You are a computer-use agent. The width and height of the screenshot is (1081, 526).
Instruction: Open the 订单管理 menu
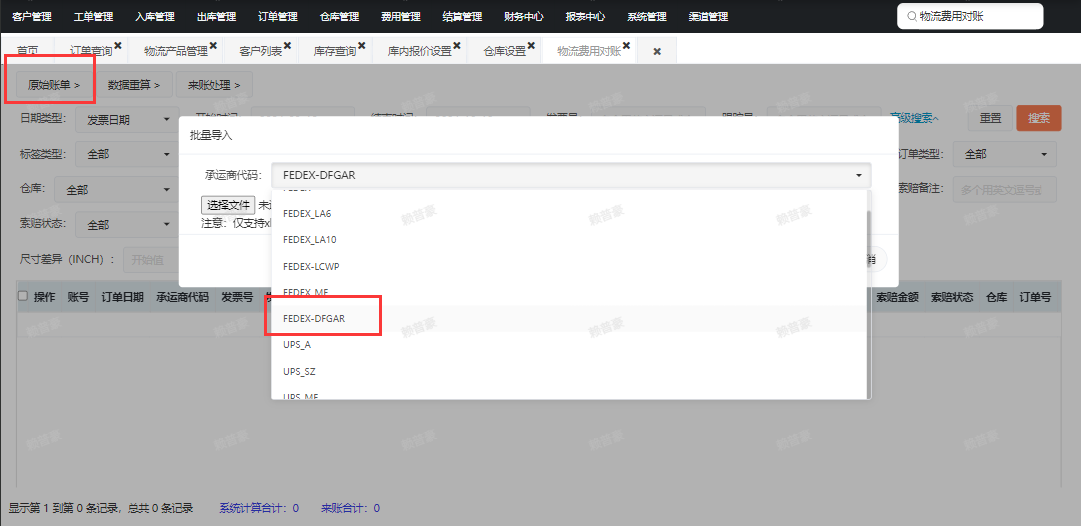tap(278, 17)
